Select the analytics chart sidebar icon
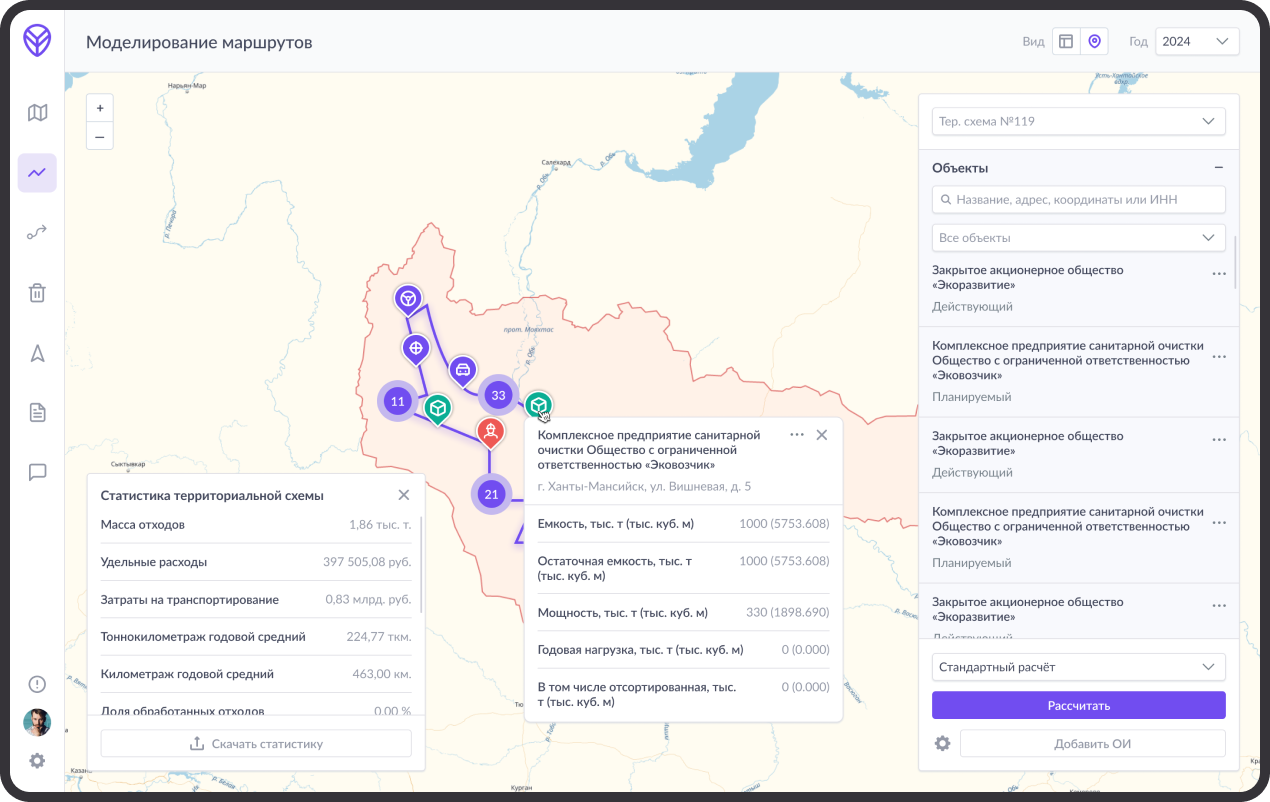The height and width of the screenshot is (802, 1270). (37, 173)
